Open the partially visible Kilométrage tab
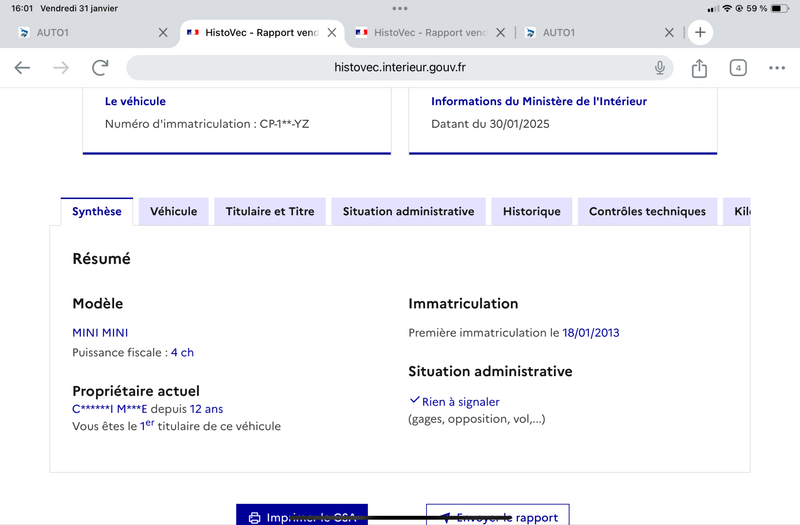Screen dimensions: 800x525 coord(737,211)
